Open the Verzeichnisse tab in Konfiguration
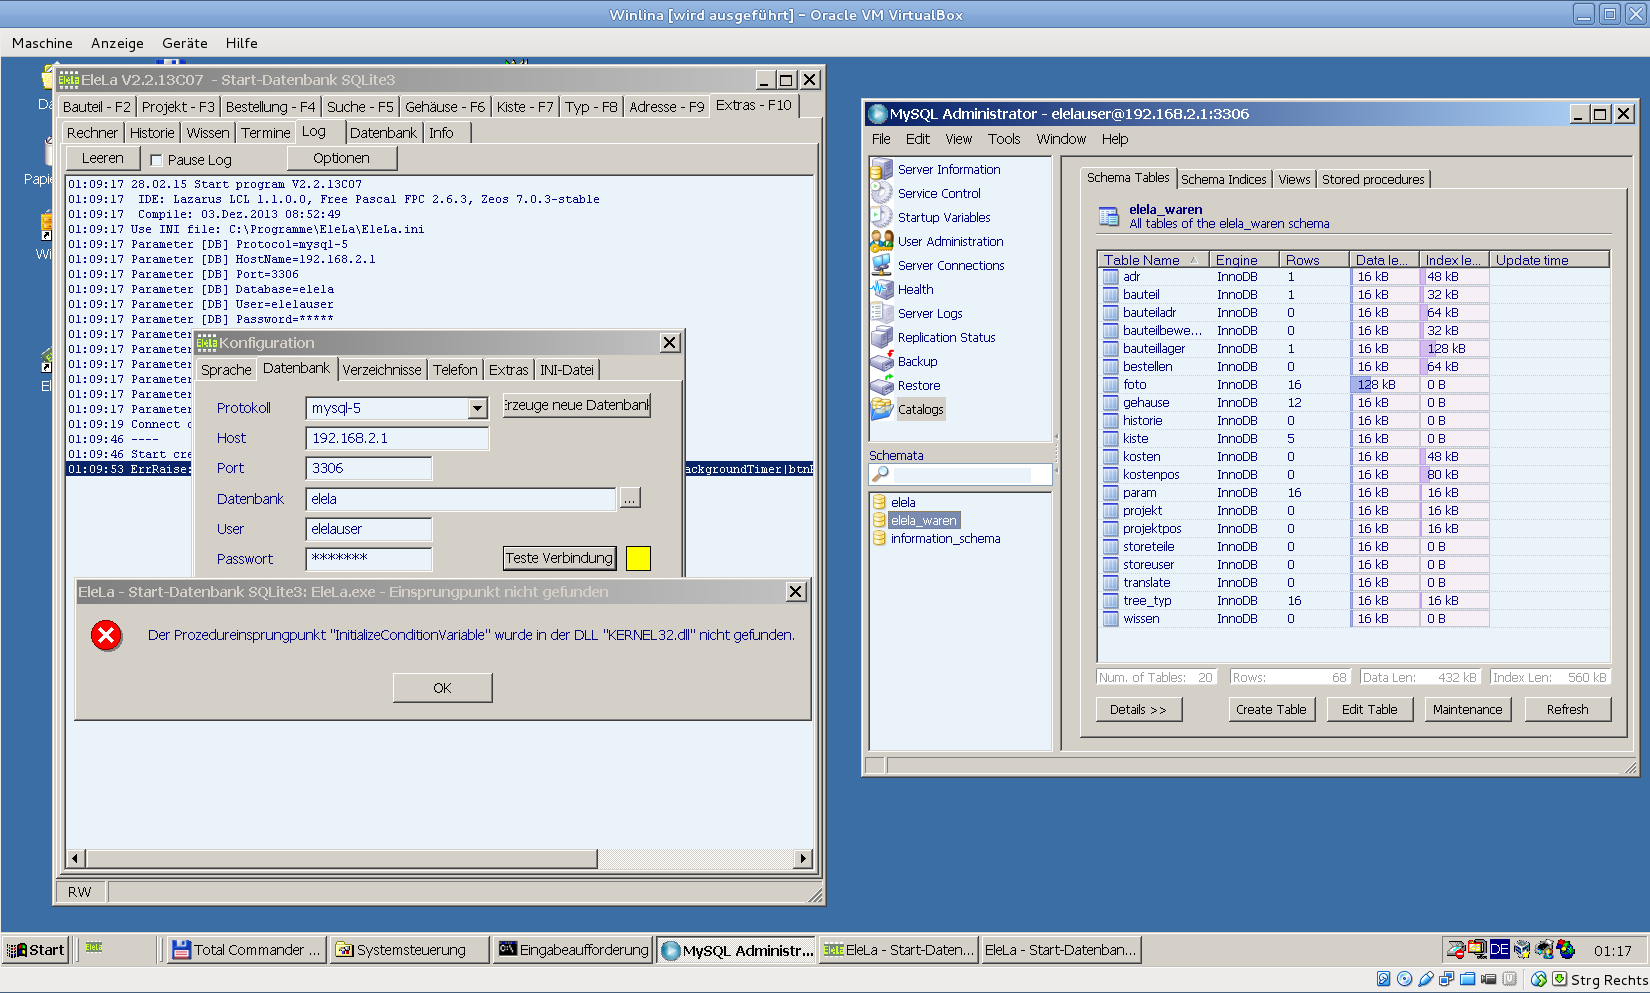Viewport: 1650px width, 993px height. pyautogui.click(x=382, y=370)
